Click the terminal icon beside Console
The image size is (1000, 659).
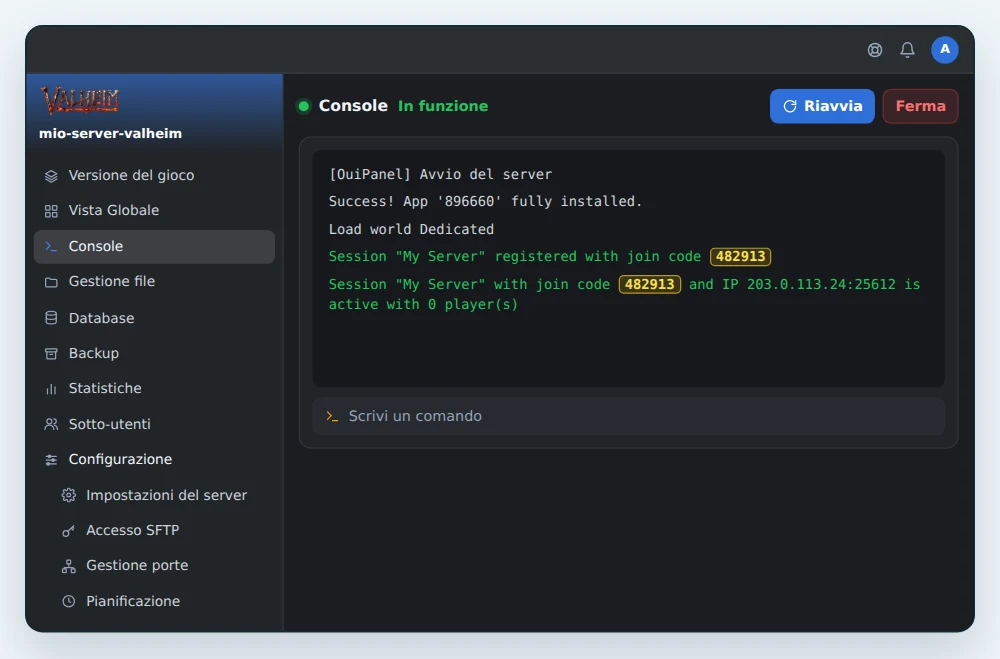point(51,246)
